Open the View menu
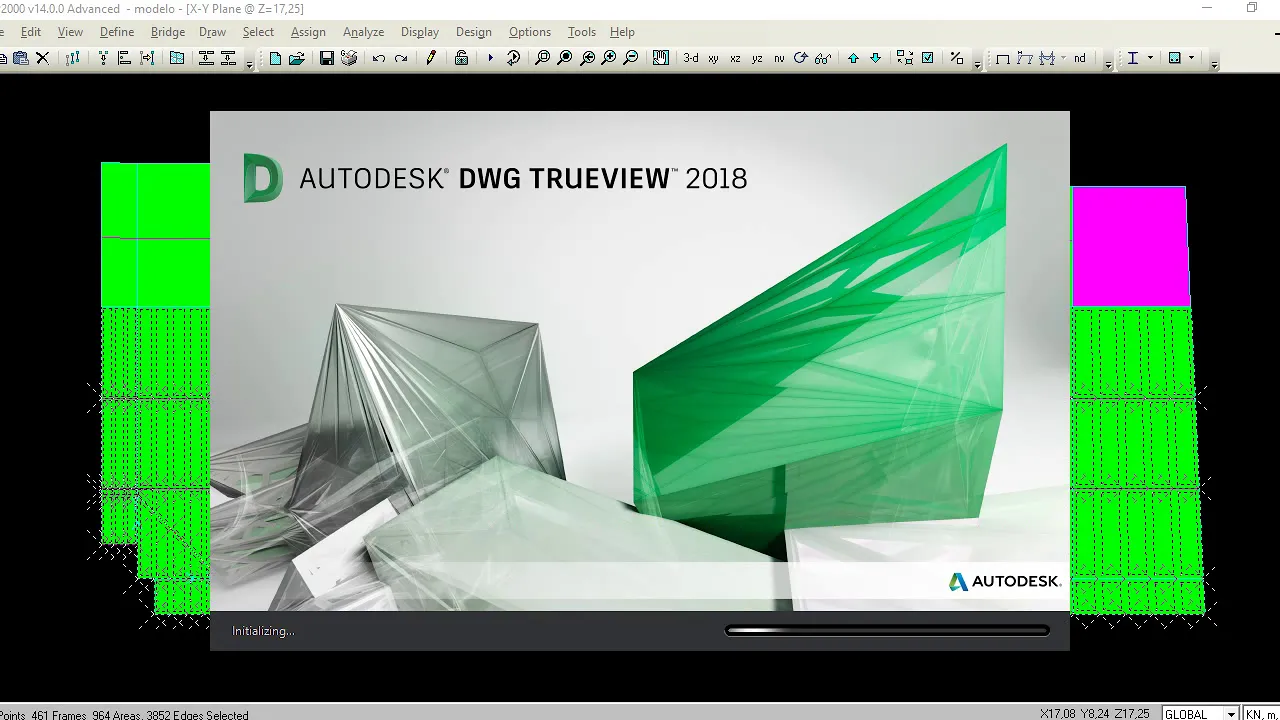 pos(70,32)
